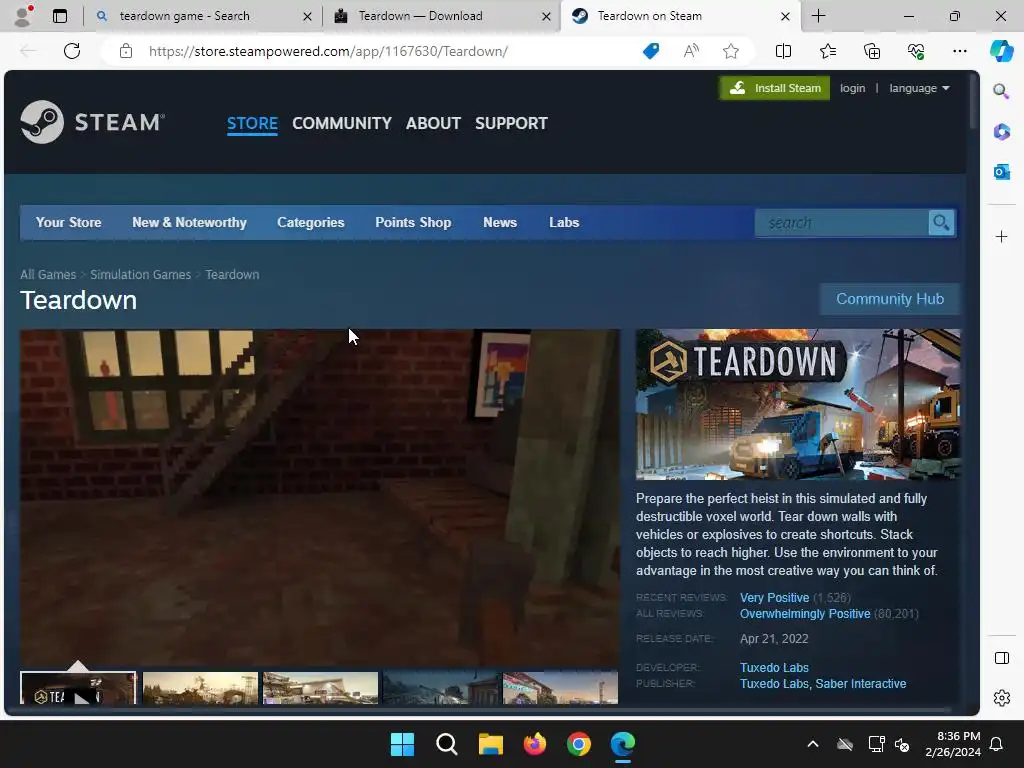Open Outlook from the sidebar
Image resolution: width=1024 pixels, height=768 pixels.
coord(1001,172)
